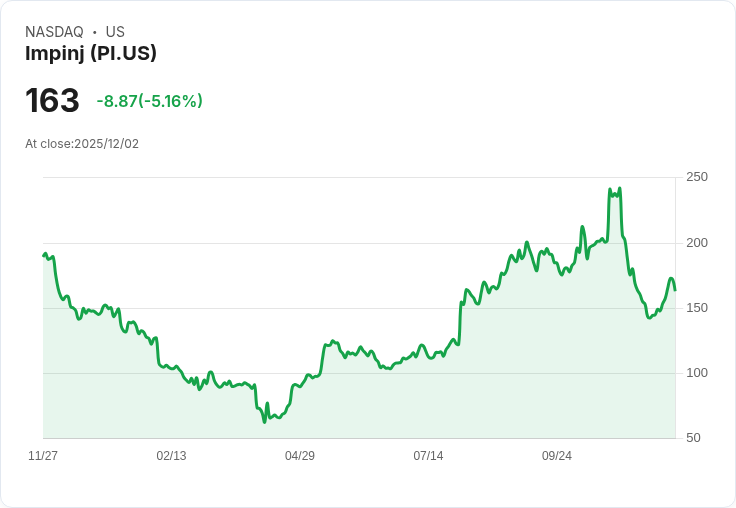This screenshot has width=736, height=508.
Task: Click the chart's lowest trough near 60
Action: click(x=264, y=421)
